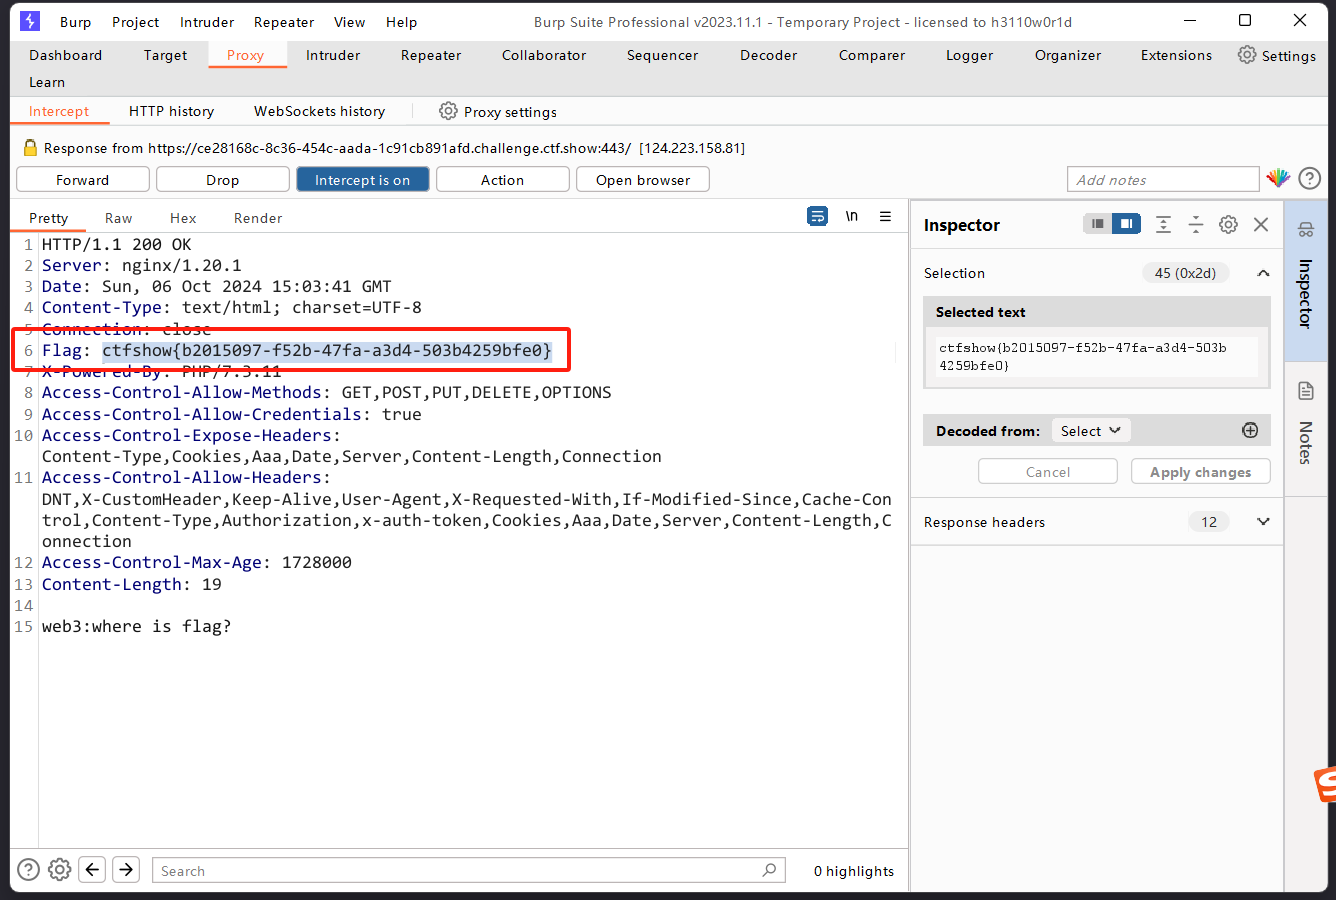Viewport: 1336px width, 900px height.
Task: Expand the Response headers section
Action: (x=1263, y=521)
